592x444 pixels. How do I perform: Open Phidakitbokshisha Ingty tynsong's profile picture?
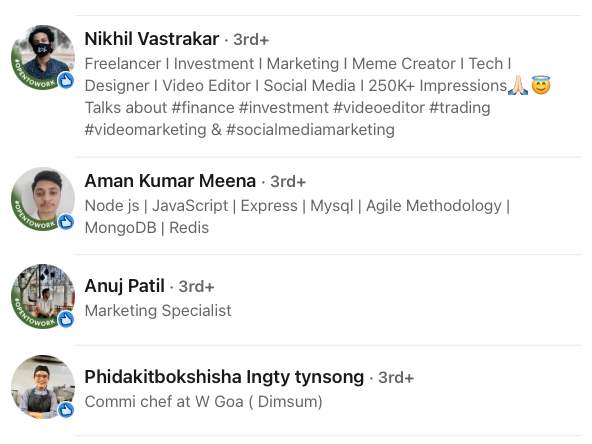click(x=43, y=387)
